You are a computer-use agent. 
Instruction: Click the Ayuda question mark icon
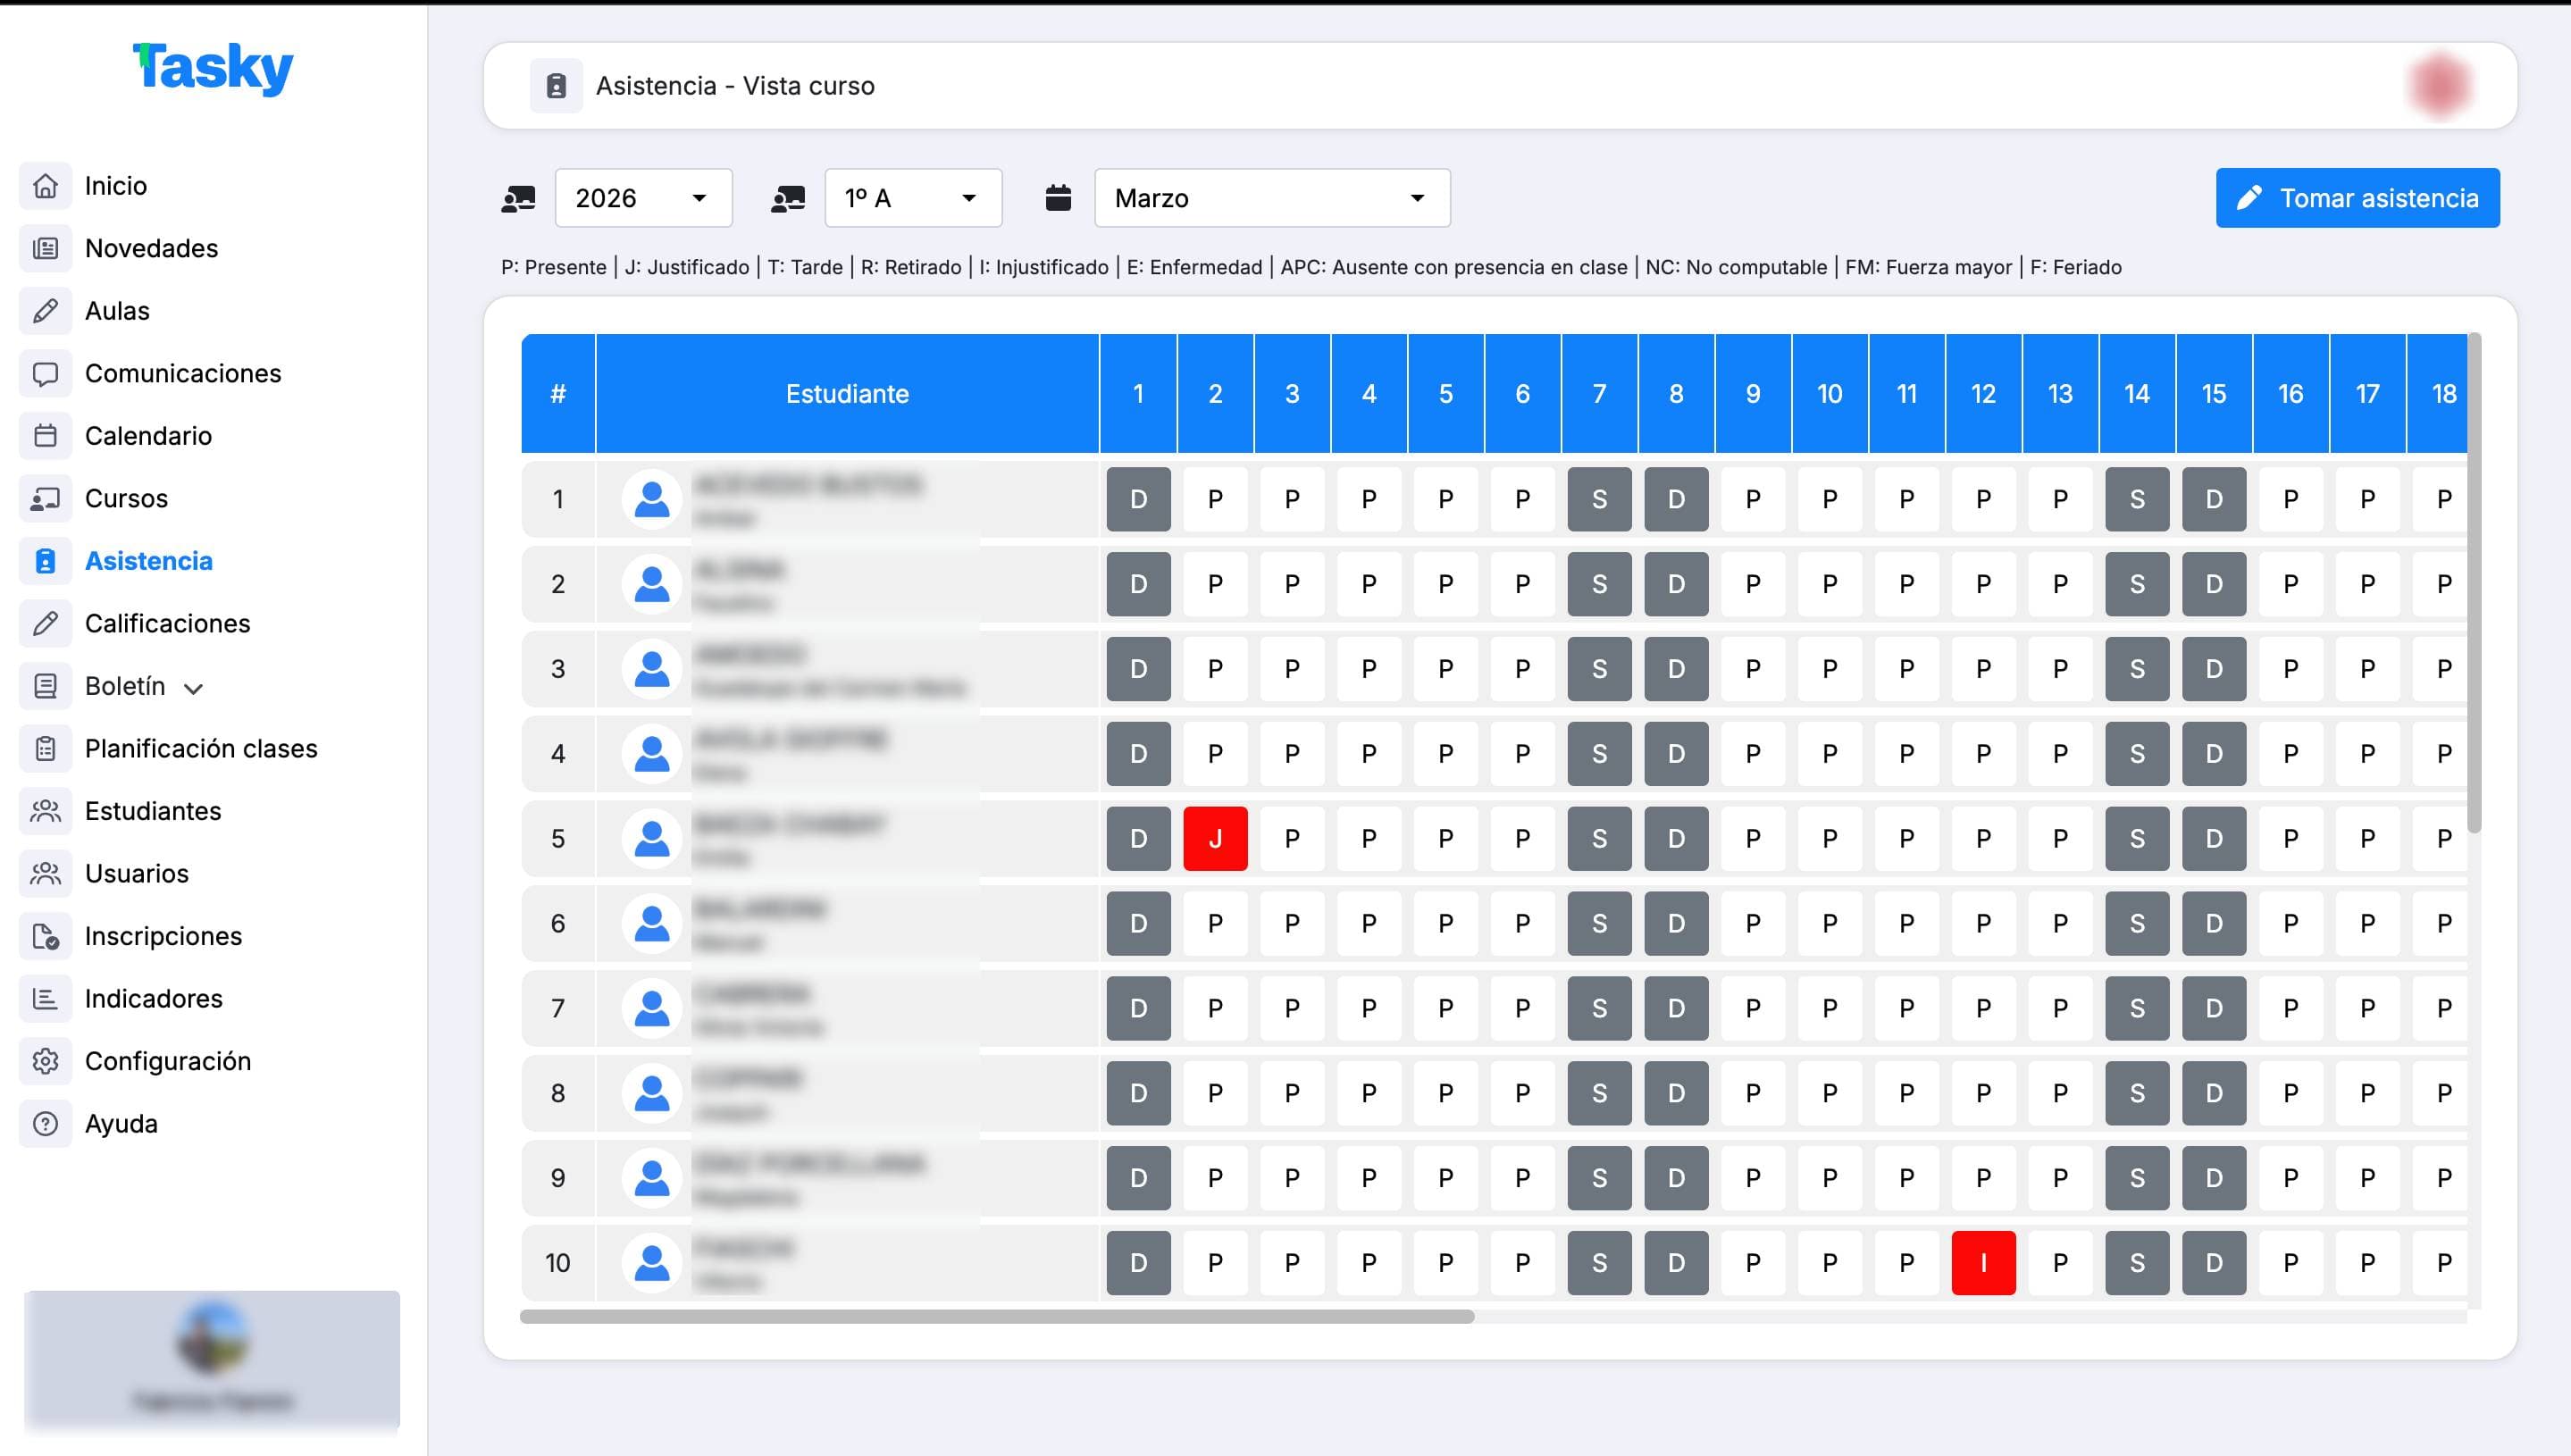coord(45,1124)
